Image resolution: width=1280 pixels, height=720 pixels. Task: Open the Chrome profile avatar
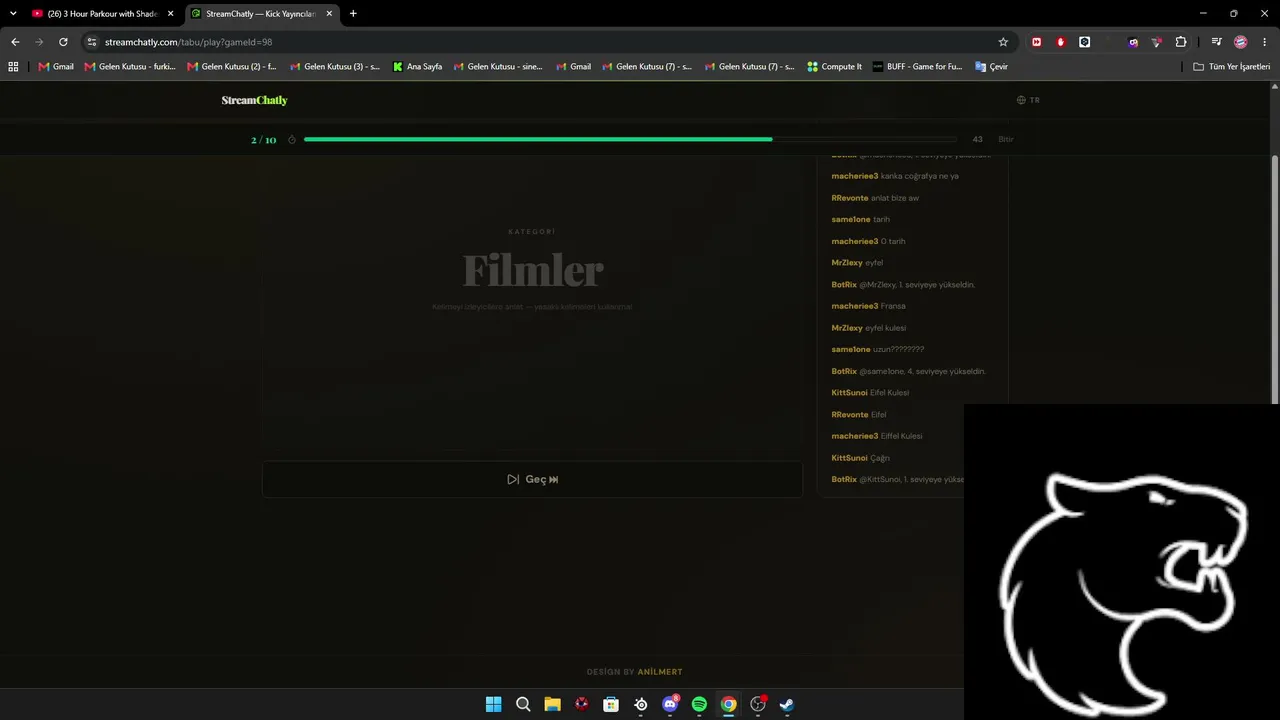point(1241,42)
